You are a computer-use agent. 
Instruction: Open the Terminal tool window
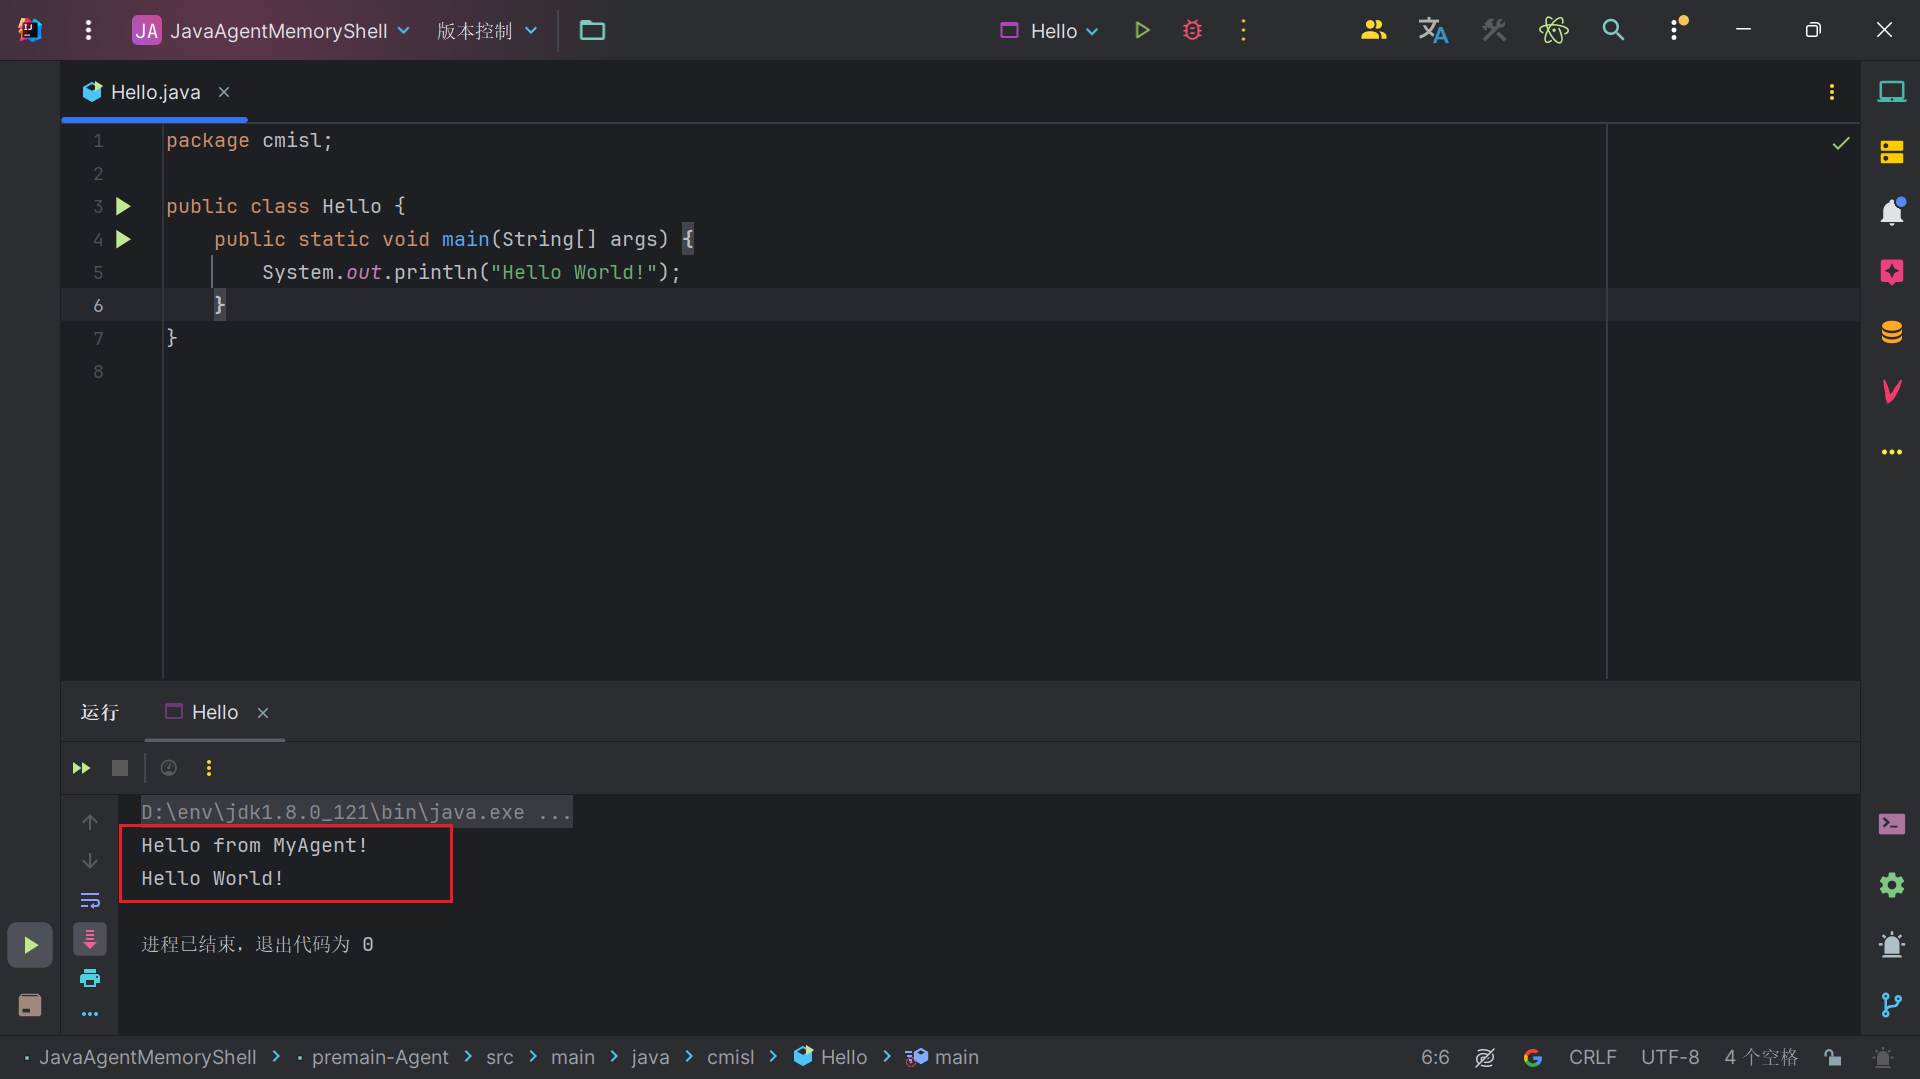1891,824
